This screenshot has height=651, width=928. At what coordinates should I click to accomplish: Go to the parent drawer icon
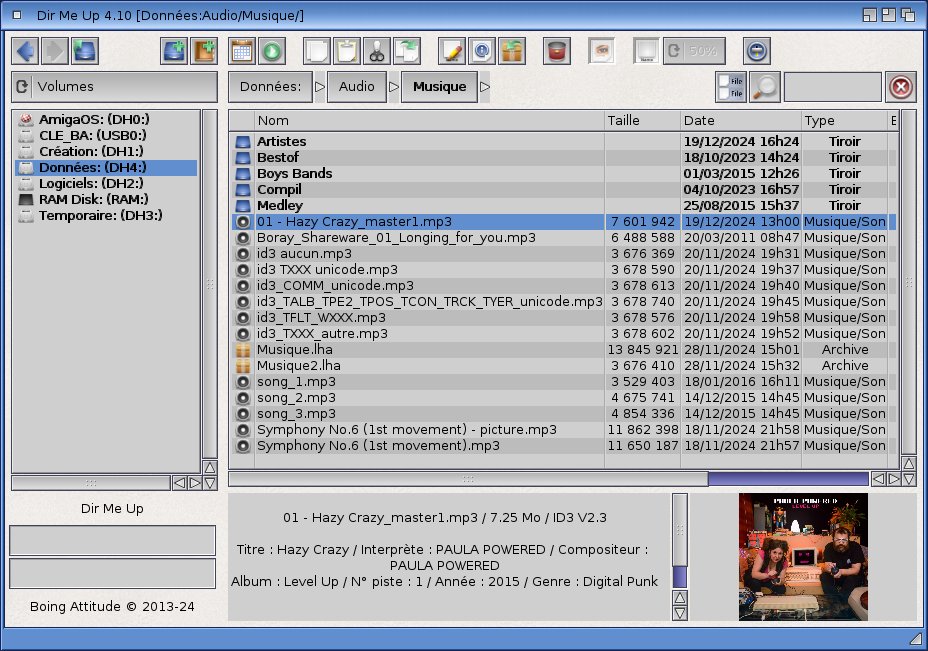pos(84,51)
